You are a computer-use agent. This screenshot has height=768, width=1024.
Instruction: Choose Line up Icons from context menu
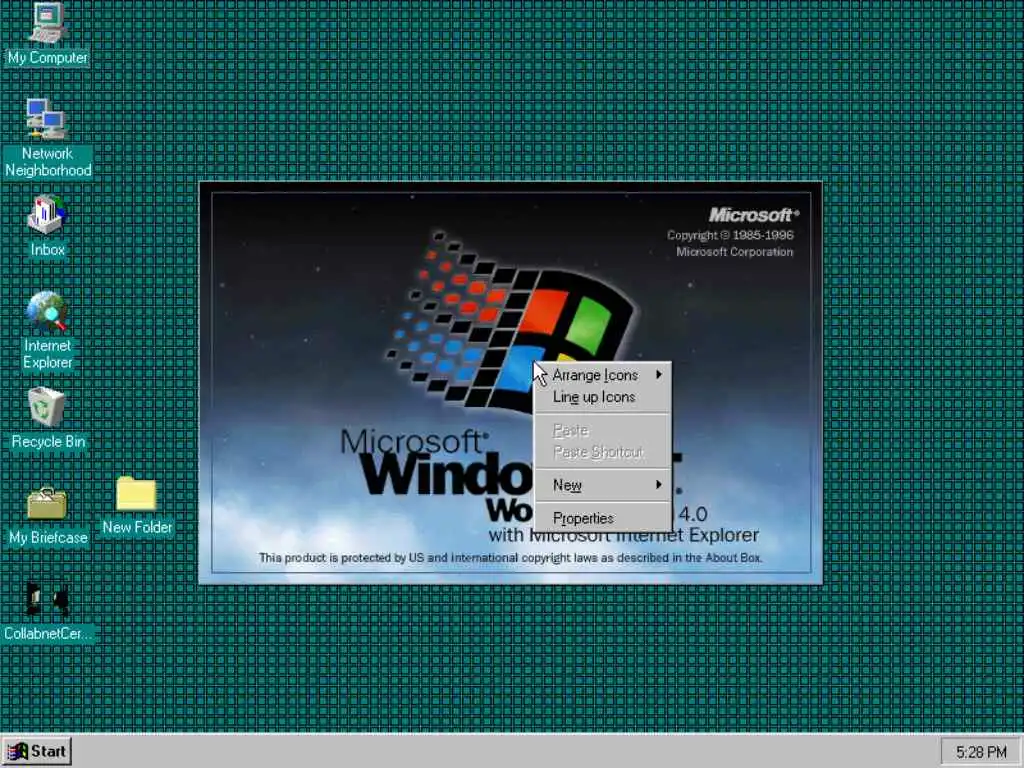click(603, 397)
